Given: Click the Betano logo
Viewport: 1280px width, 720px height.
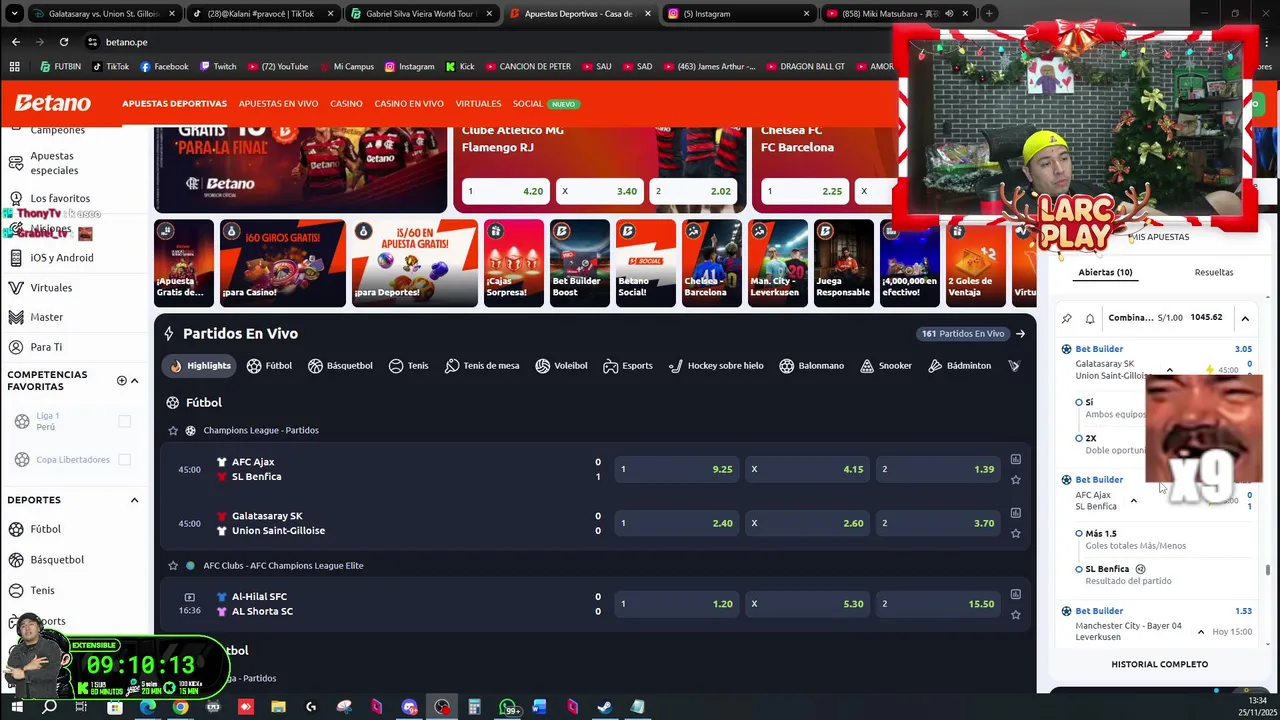Looking at the screenshot, I should pyautogui.click(x=52, y=103).
